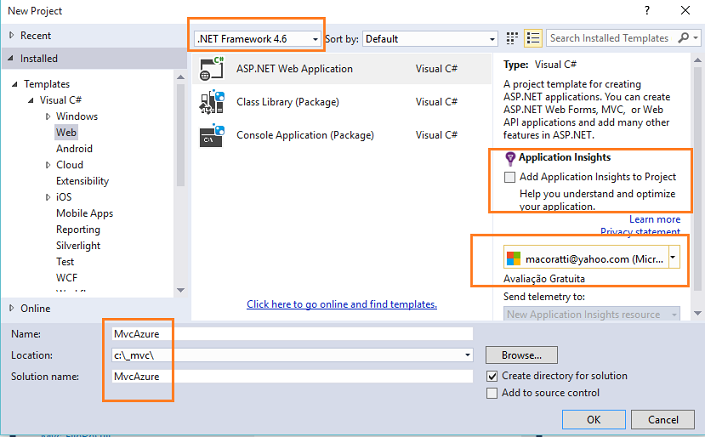This screenshot has width=705, height=437.
Task: Click the Microsoft account logo icon
Action: pos(513,259)
